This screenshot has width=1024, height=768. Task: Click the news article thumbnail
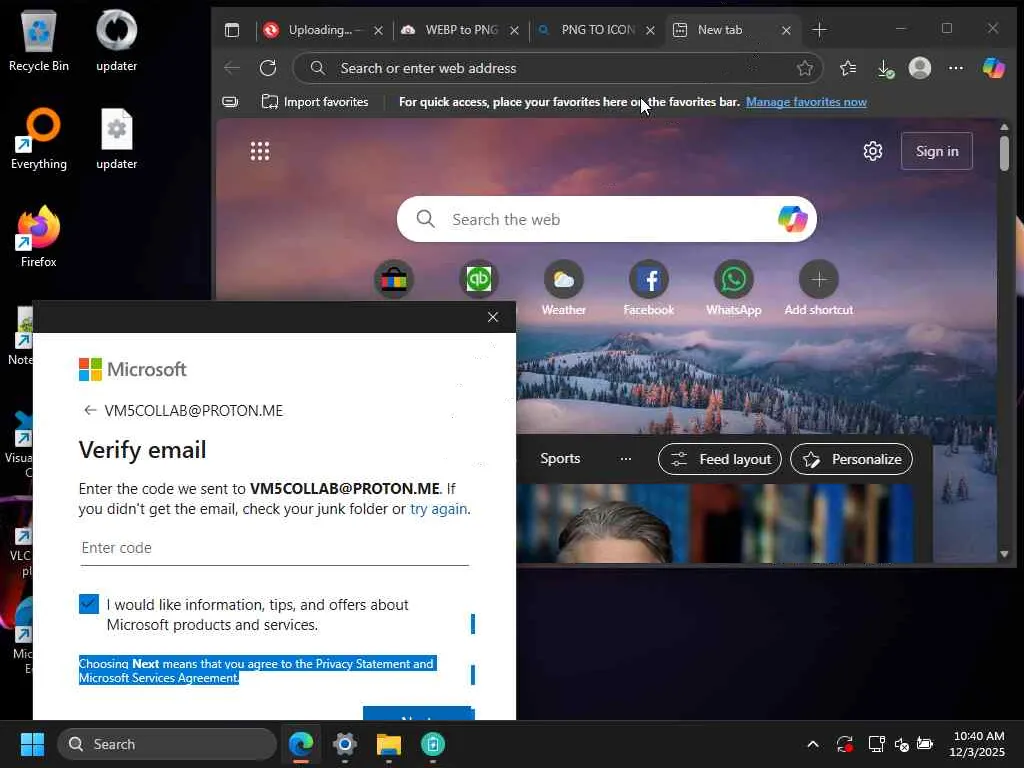(715, 523)
